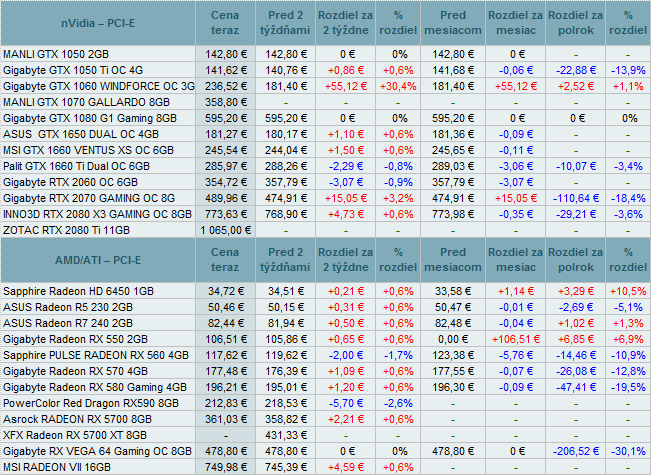
Task: Click 'Gigabyte RX VEGA 64 Gaming OC 8GB'
Action: [x=98, y=451]
